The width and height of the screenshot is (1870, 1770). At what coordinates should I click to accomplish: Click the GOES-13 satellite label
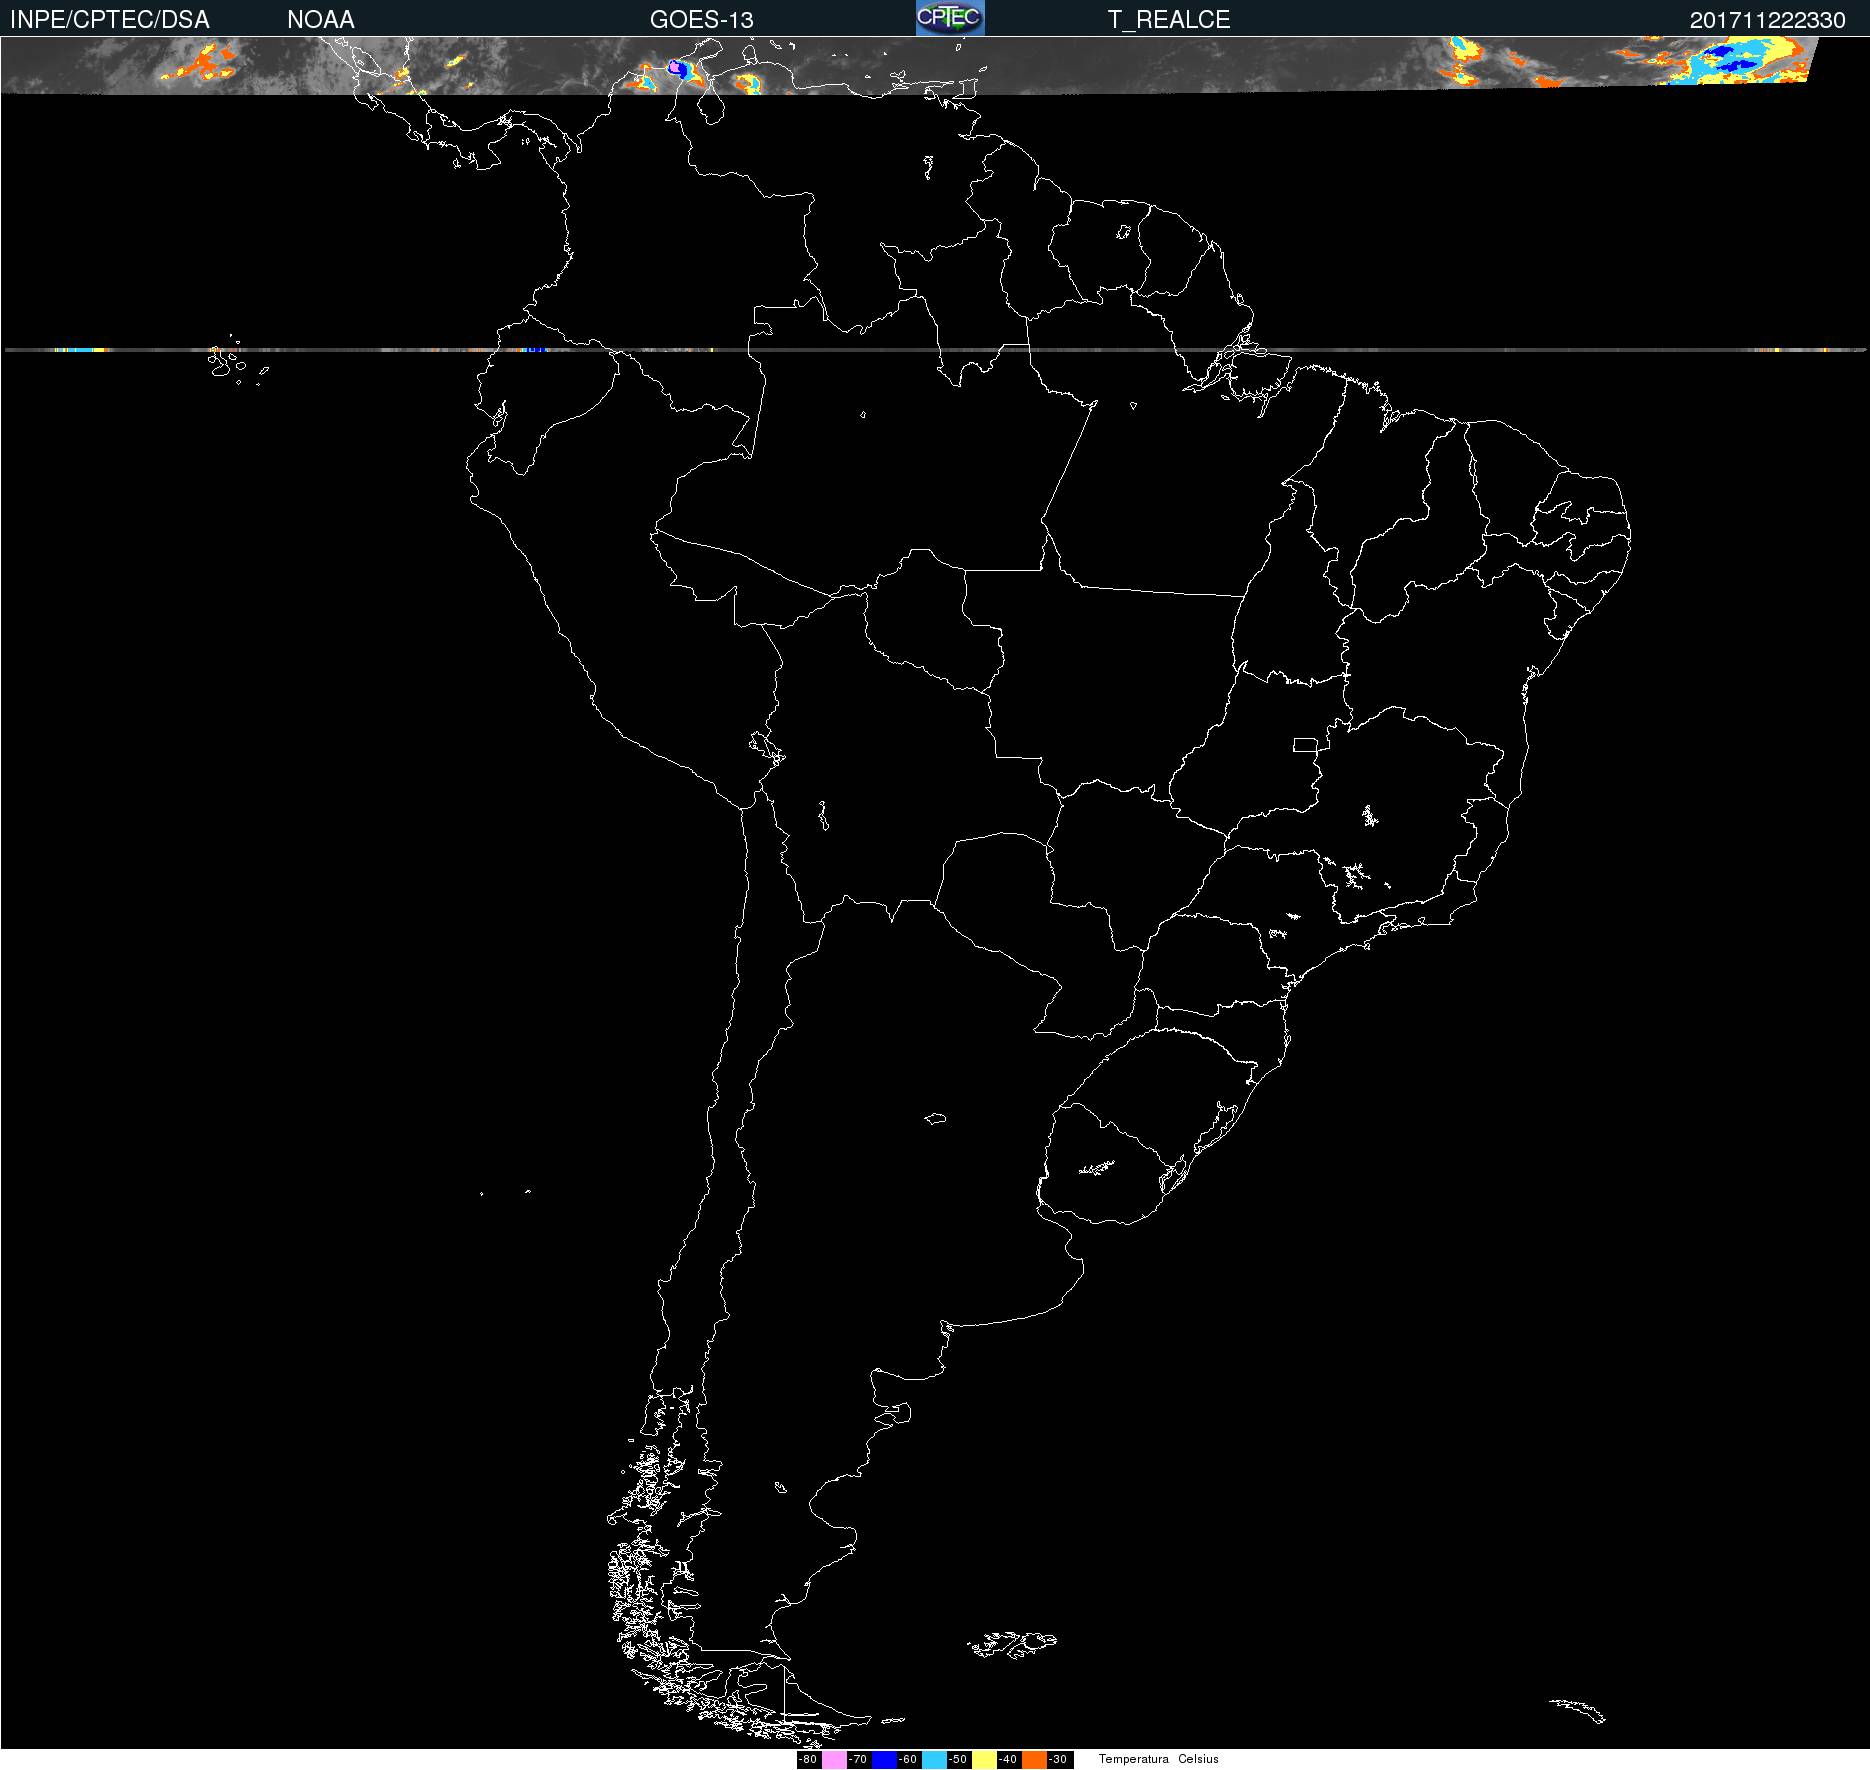702,20
